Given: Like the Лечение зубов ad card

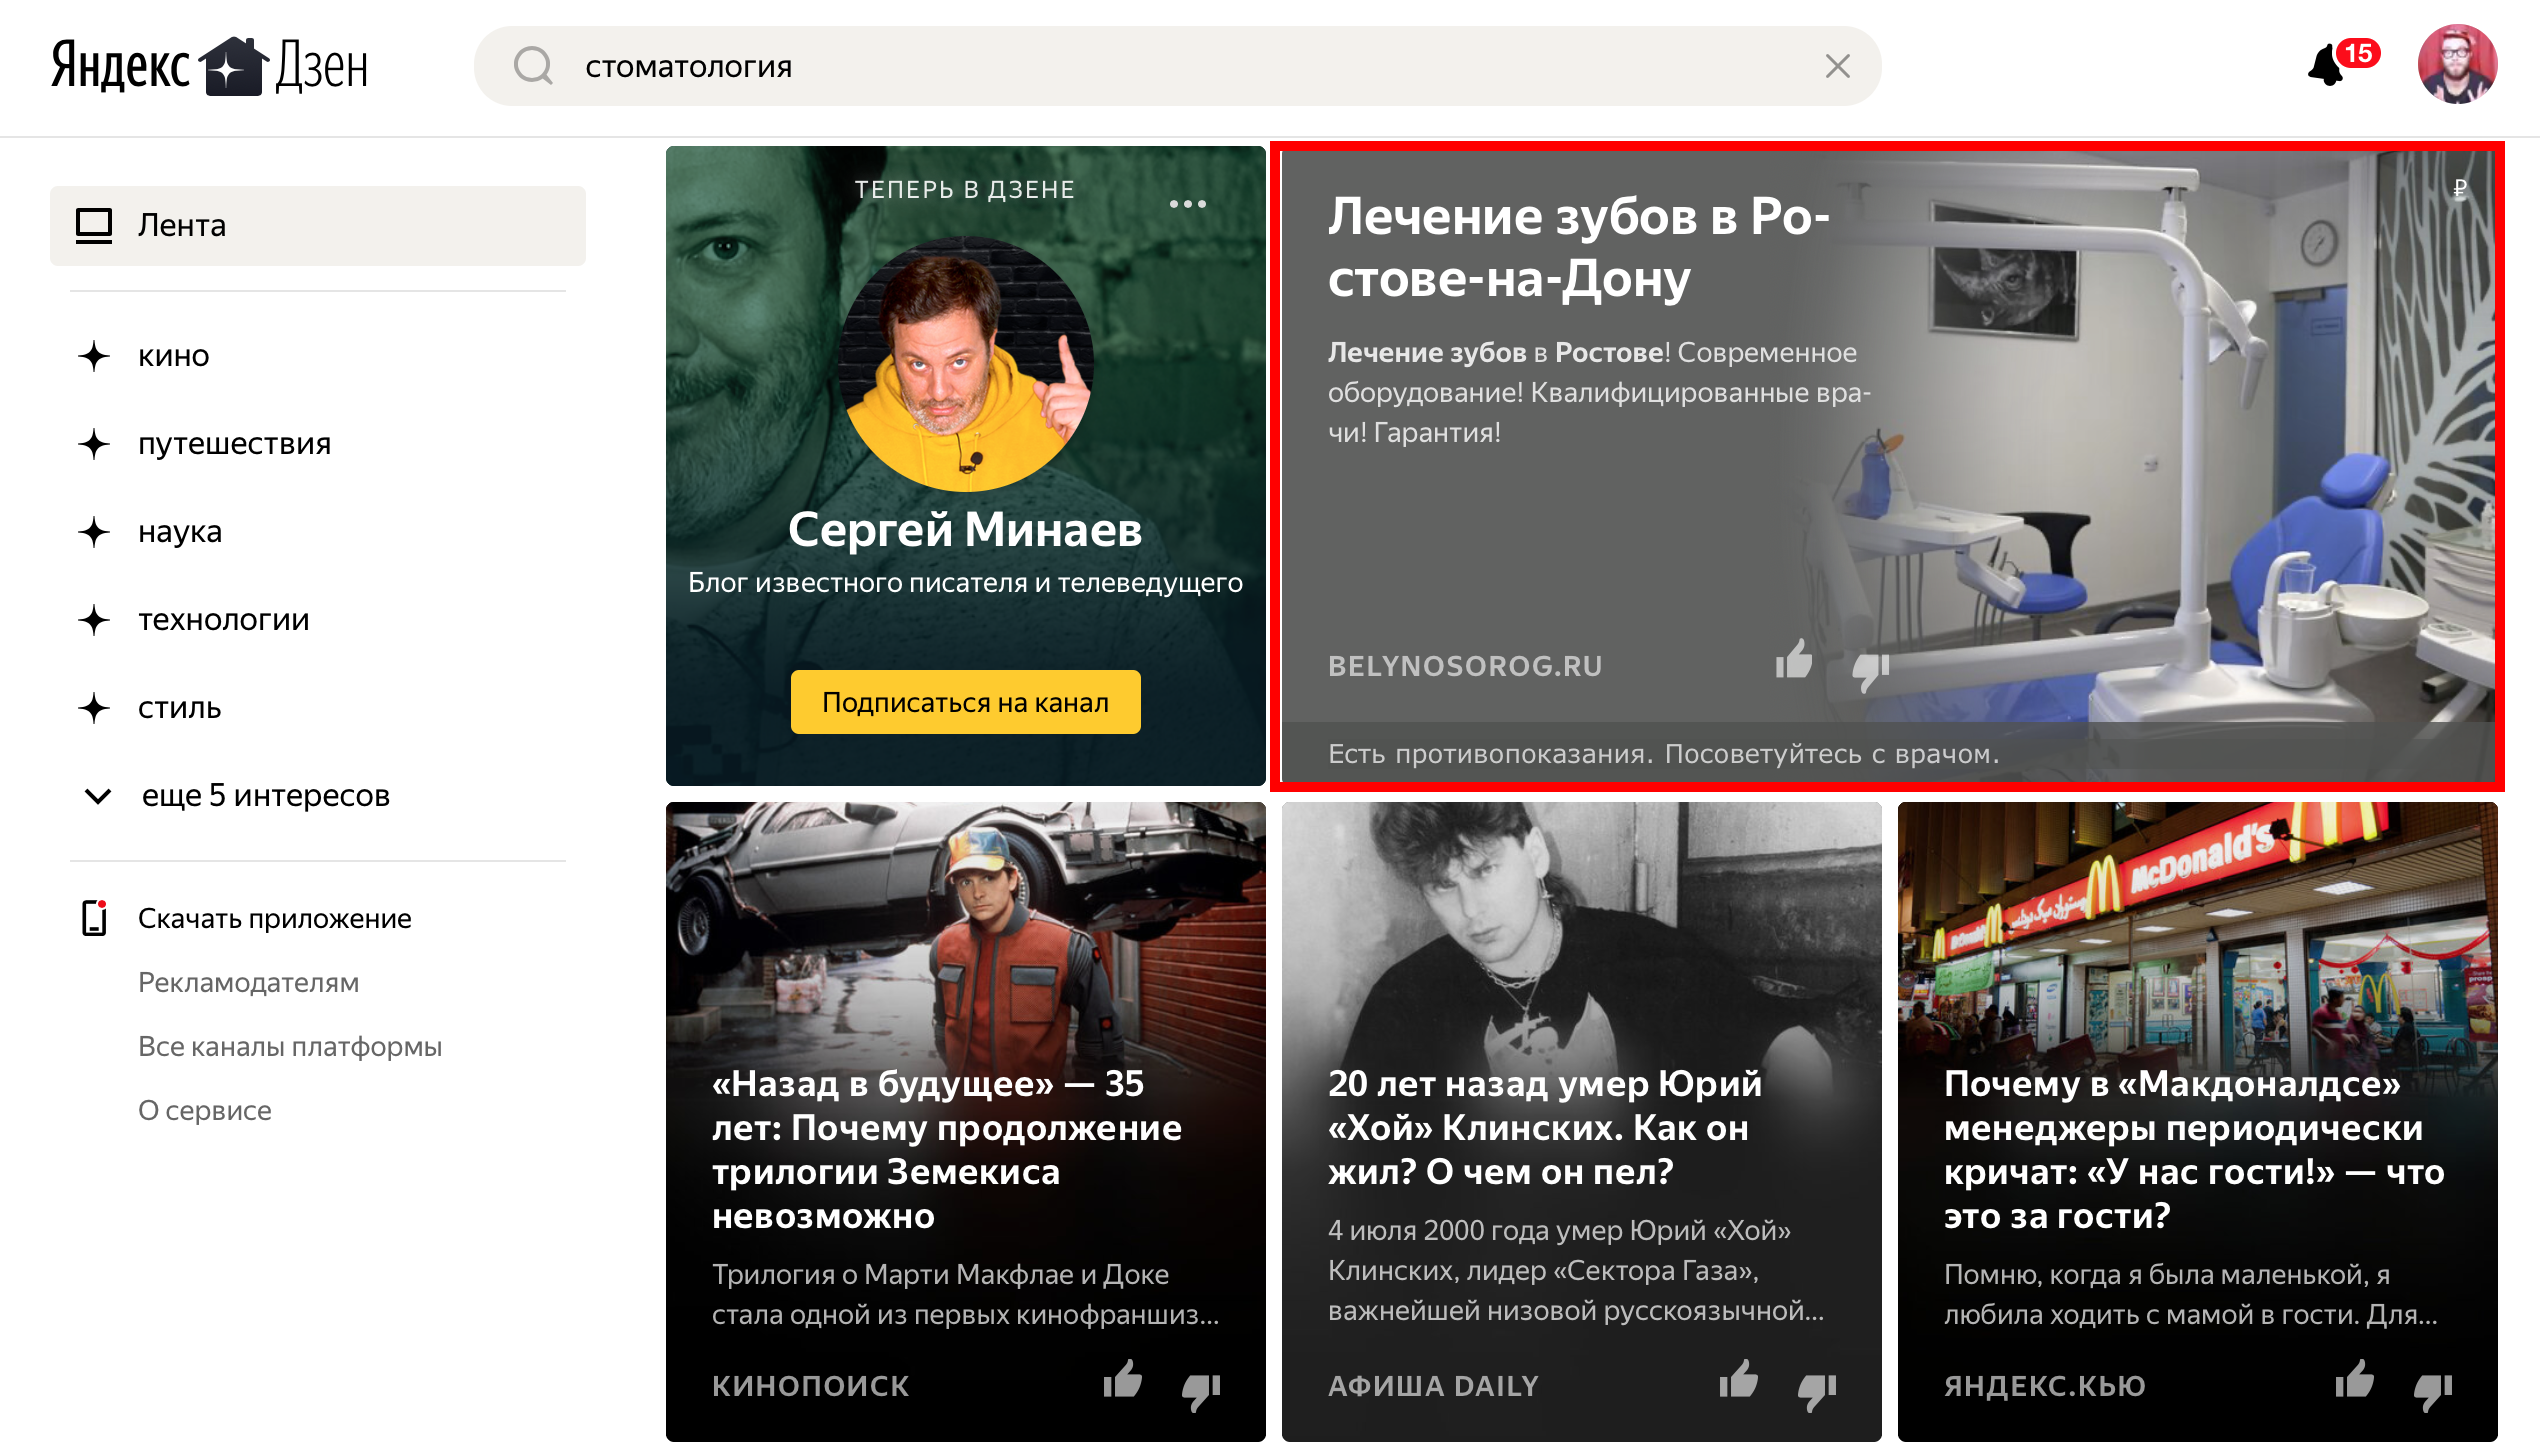Looking at the screenshot, I should click(x=1794, y=660).
